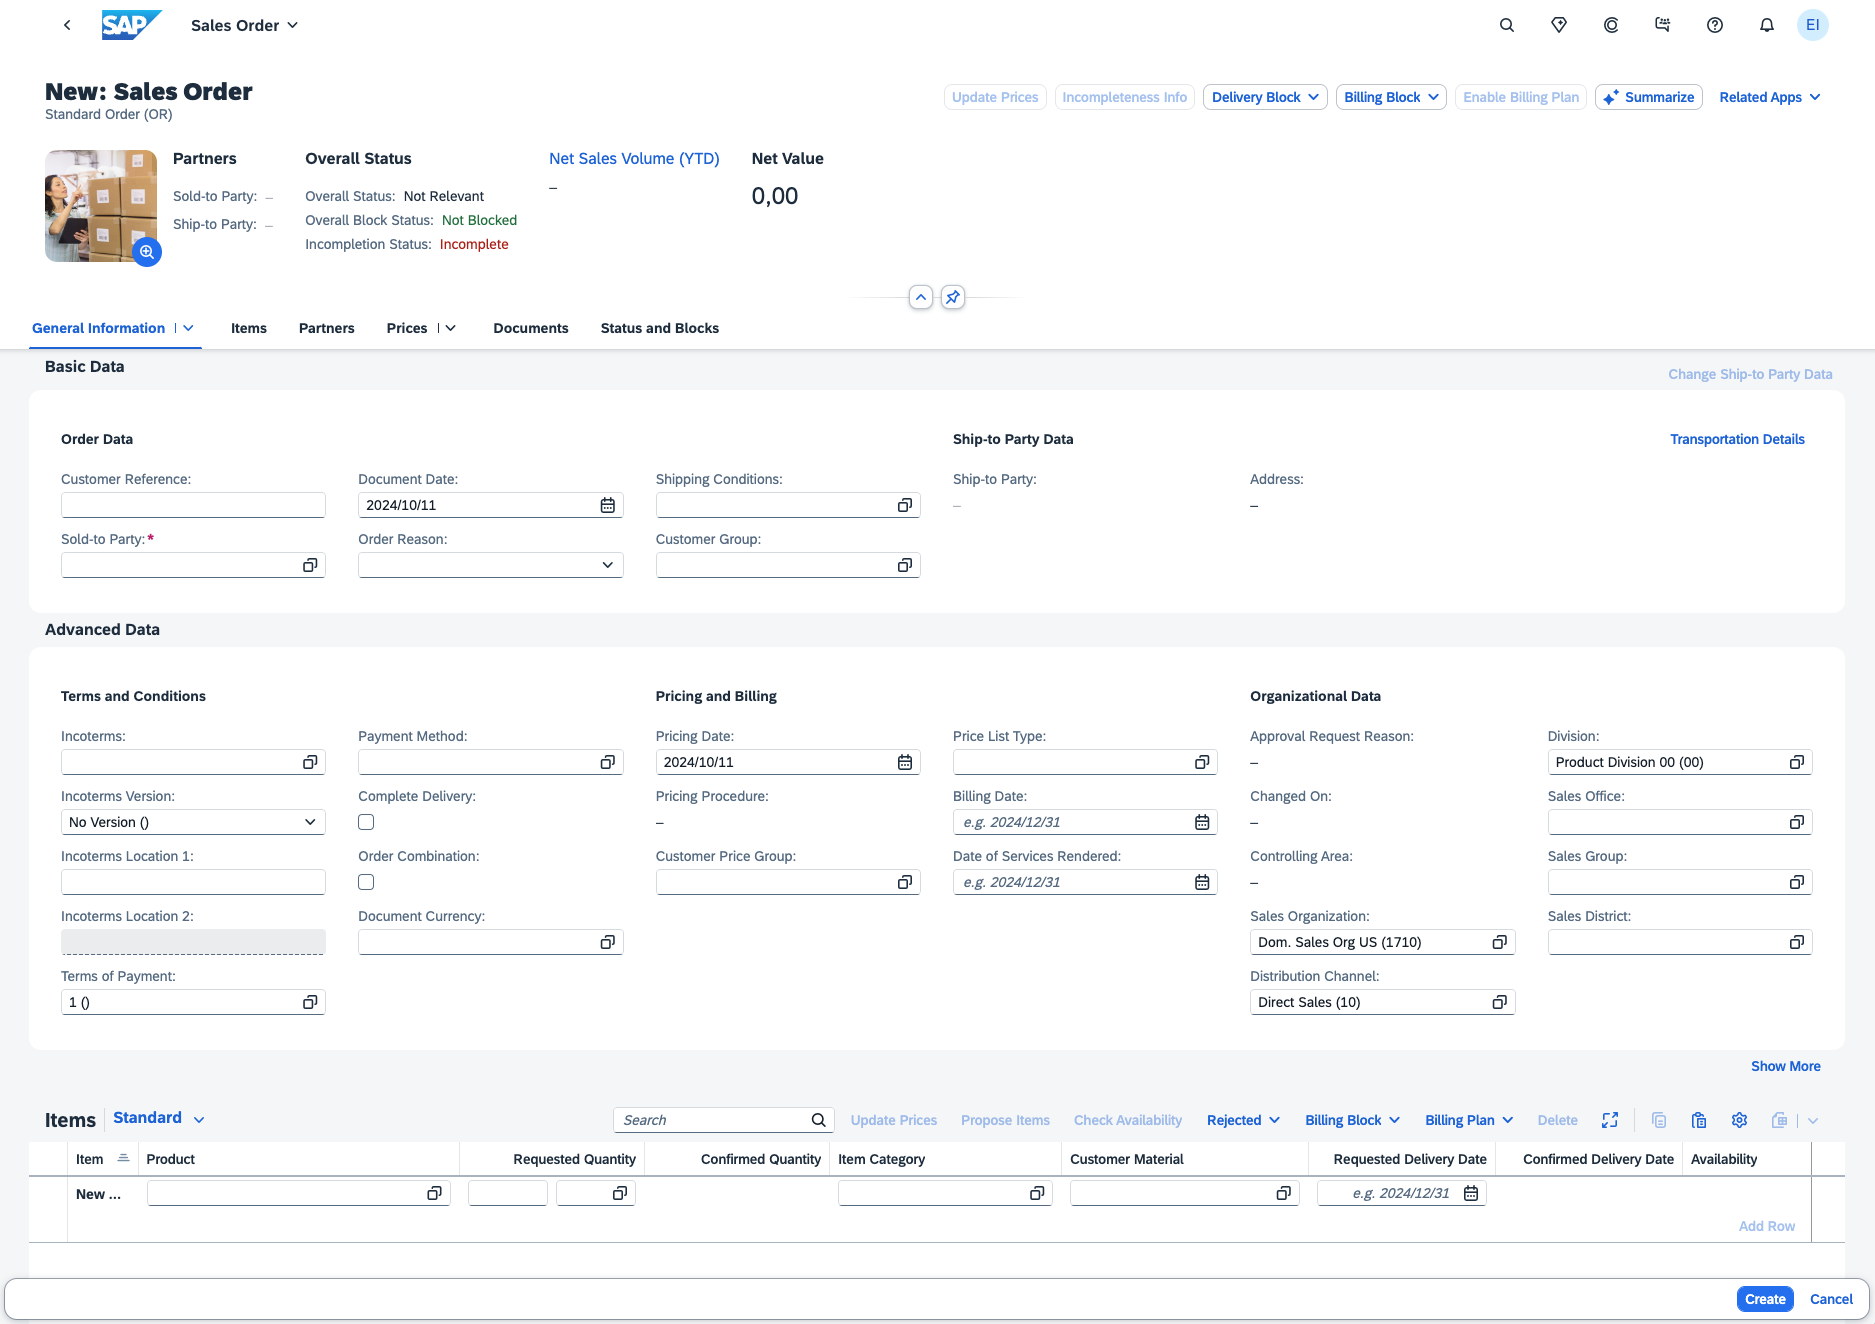
Task: Click the search magnifier icon in header
Action: pyautogui.click(x=1506, y=25)
